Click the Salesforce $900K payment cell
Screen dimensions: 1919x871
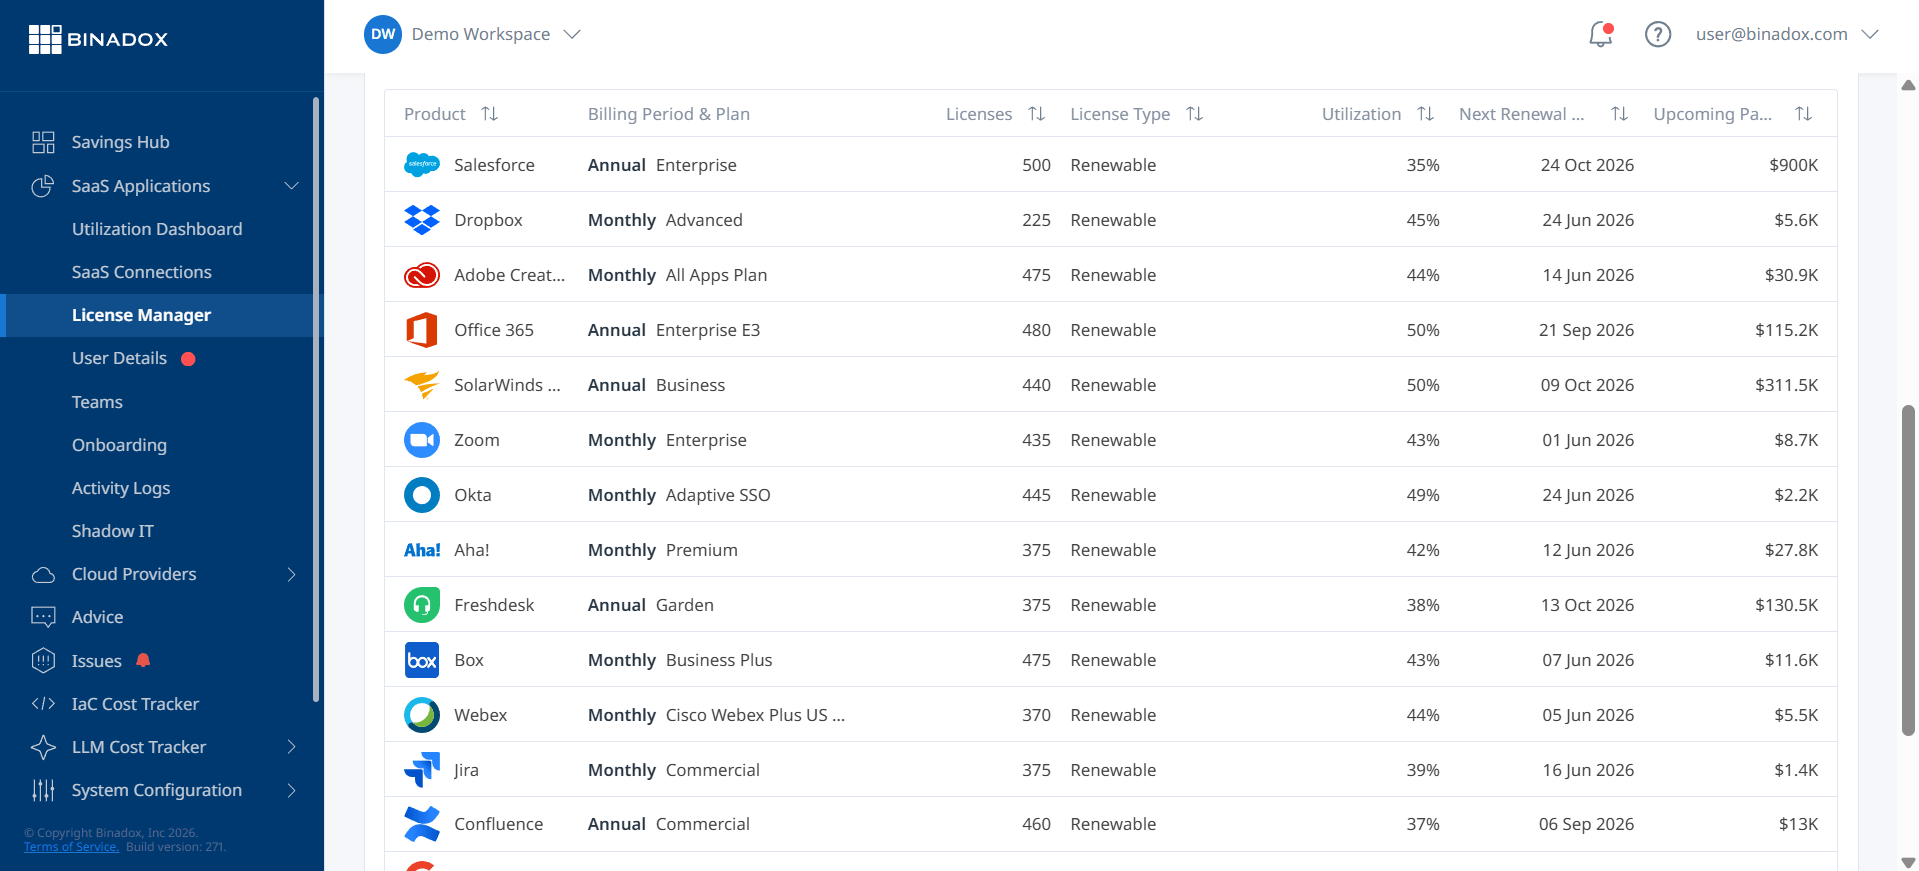1793,165
